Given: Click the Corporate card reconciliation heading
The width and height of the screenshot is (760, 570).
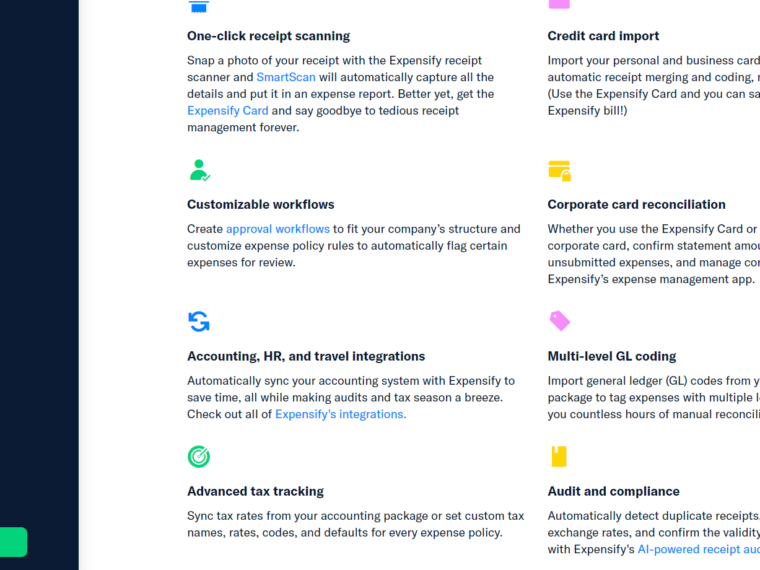Looking at the screenshot, I should [x=636, y=205].
